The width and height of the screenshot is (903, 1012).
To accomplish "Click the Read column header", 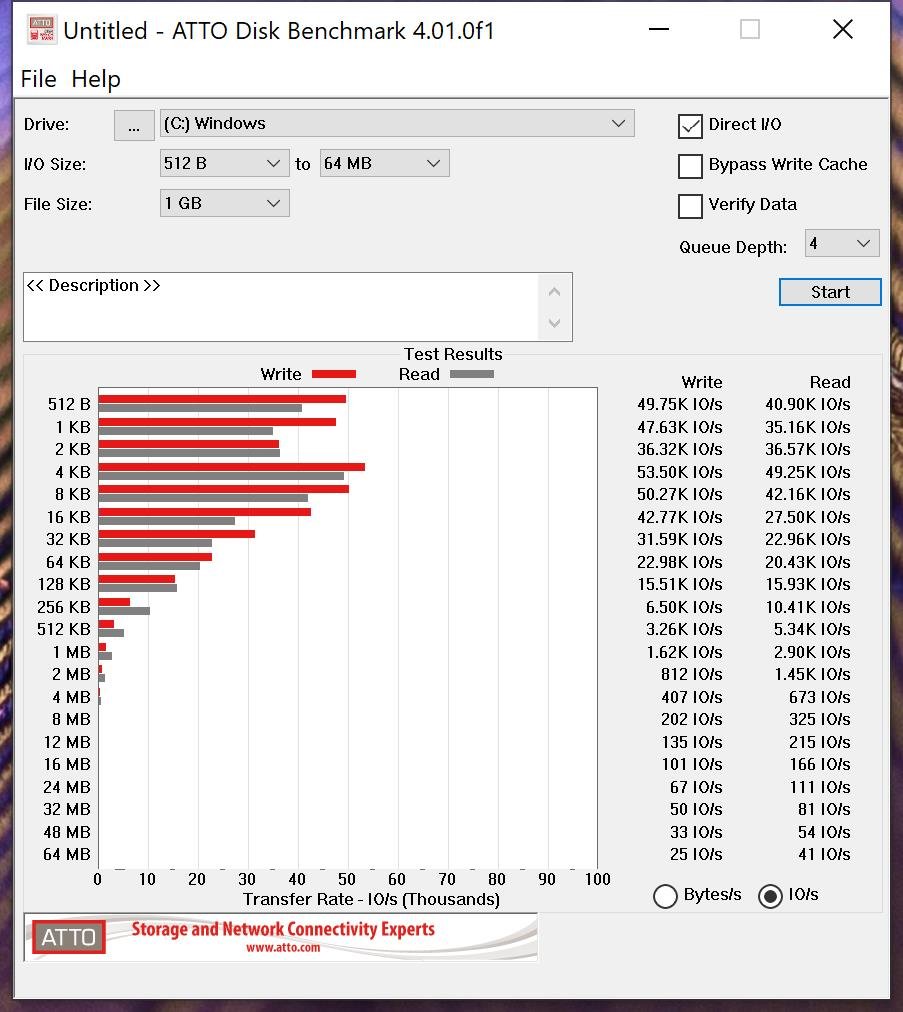I will coord(830,382).
